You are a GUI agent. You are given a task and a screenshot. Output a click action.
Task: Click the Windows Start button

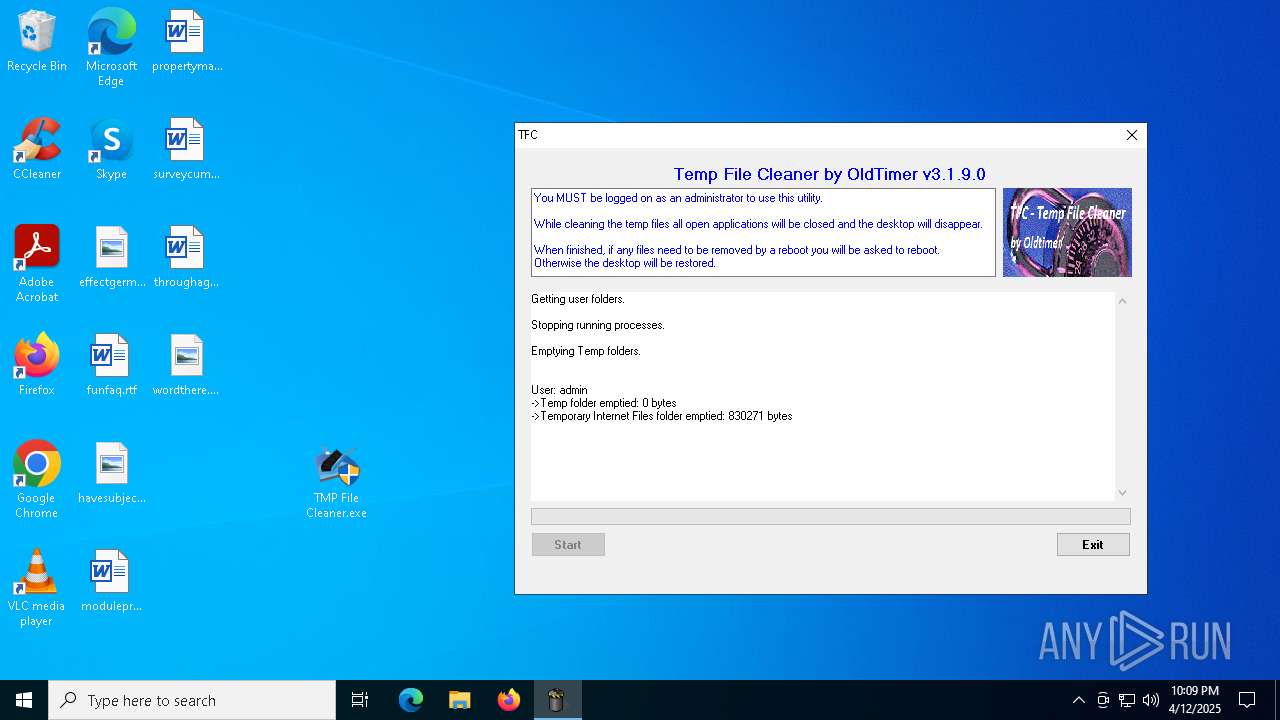point(24,700)
